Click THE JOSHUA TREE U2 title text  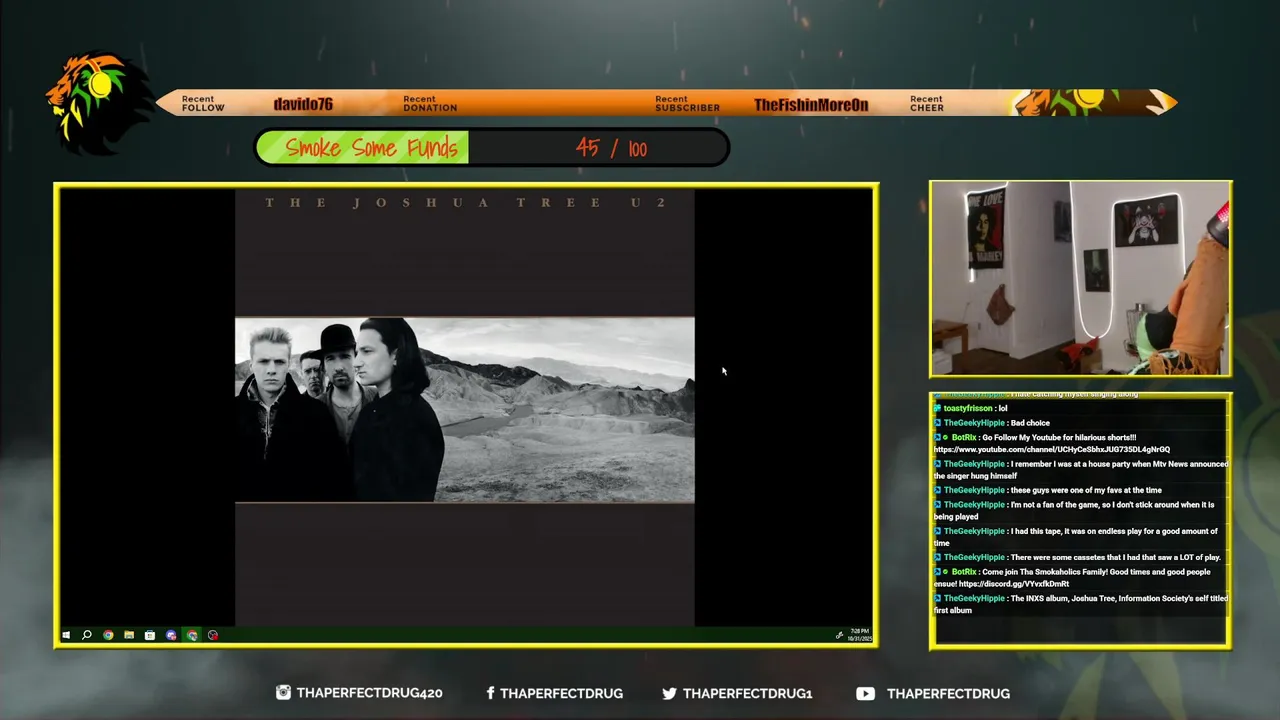point(465,203)
